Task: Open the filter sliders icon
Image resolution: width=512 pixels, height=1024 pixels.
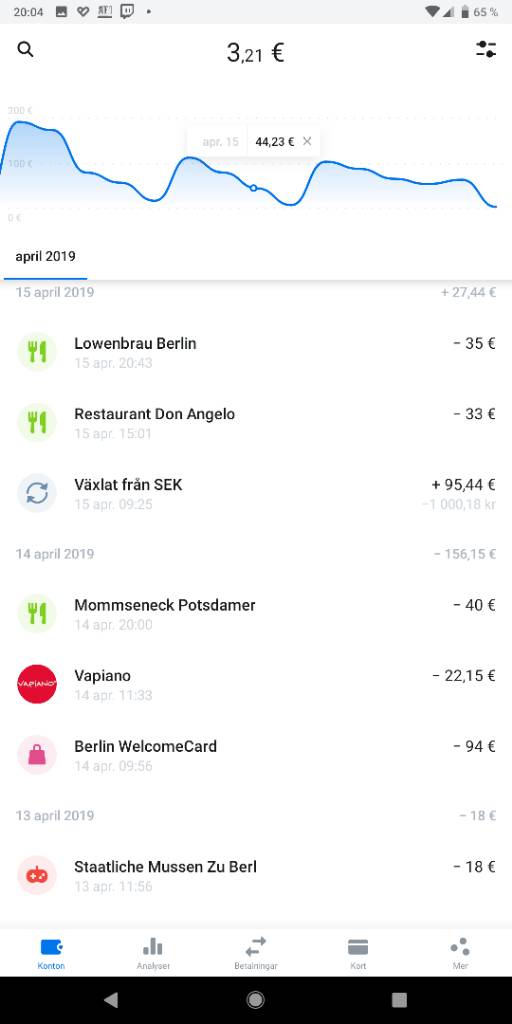Action: coord(486,50)
